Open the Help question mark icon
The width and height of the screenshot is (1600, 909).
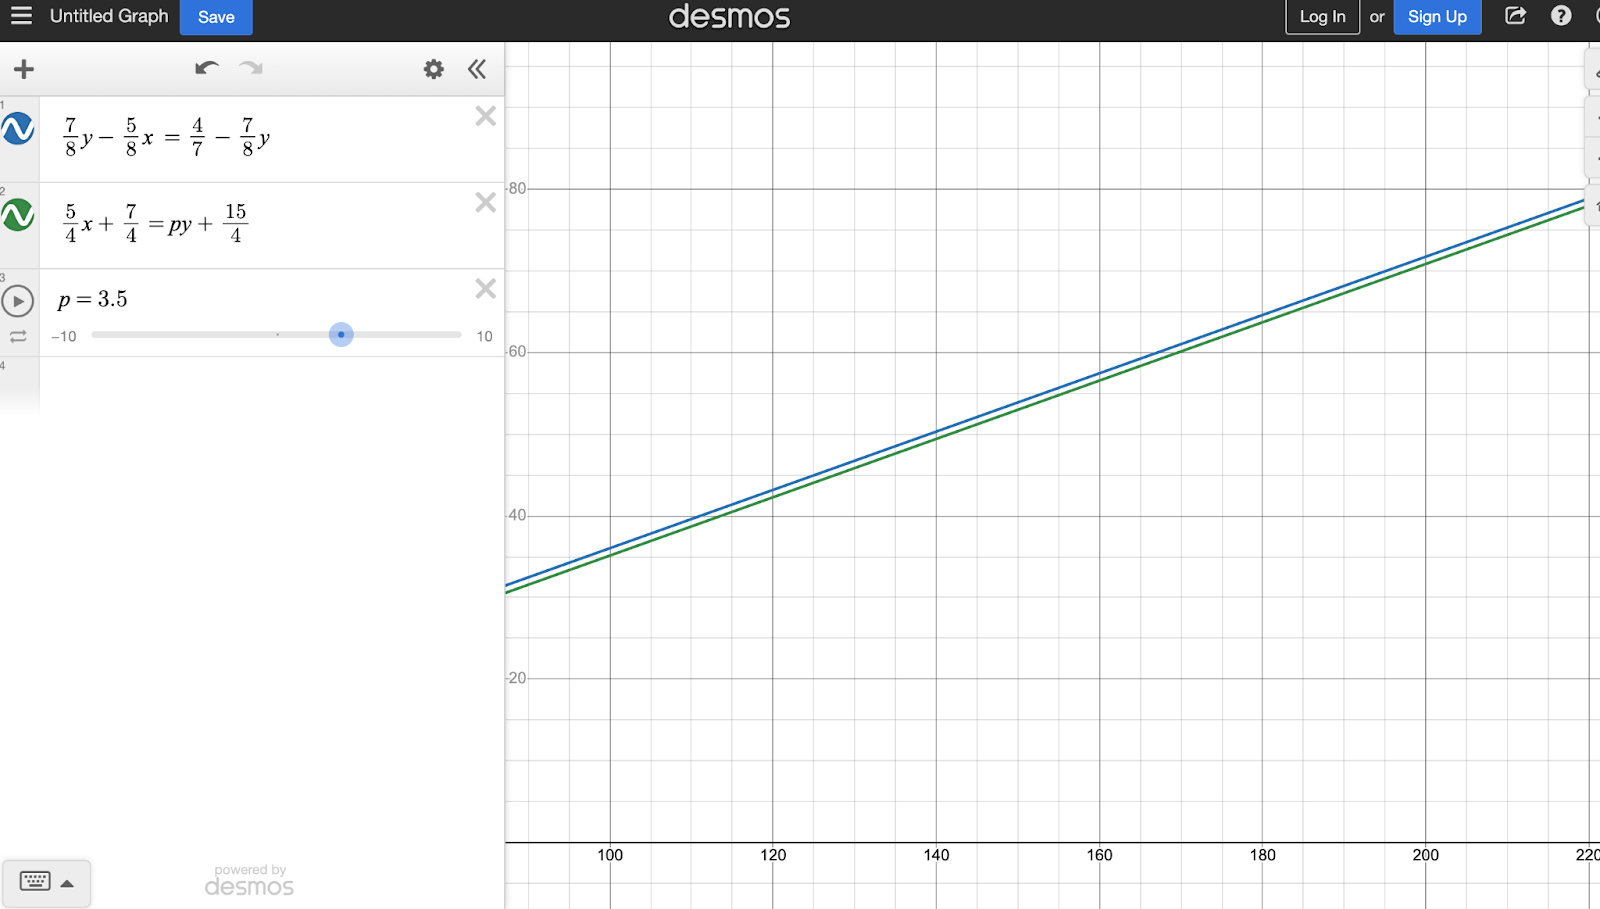pyautogui.click(x=1561, y=16)
